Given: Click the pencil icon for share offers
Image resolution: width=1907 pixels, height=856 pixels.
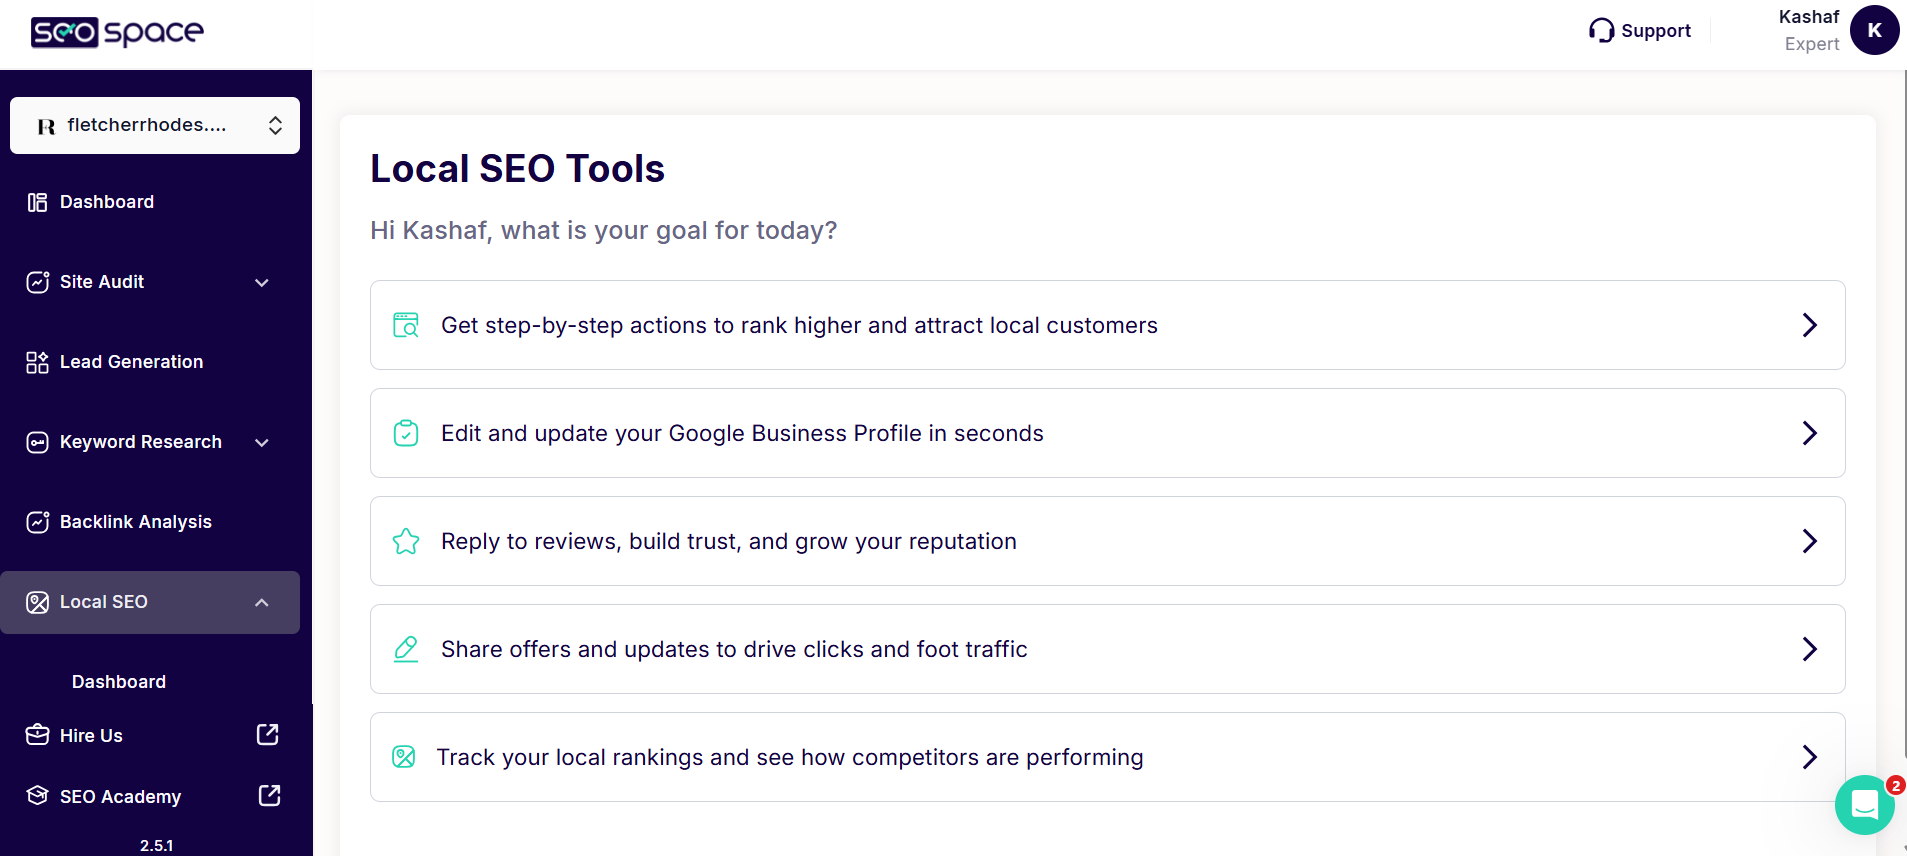Looking at the screenshot, I should coord(406,649).
